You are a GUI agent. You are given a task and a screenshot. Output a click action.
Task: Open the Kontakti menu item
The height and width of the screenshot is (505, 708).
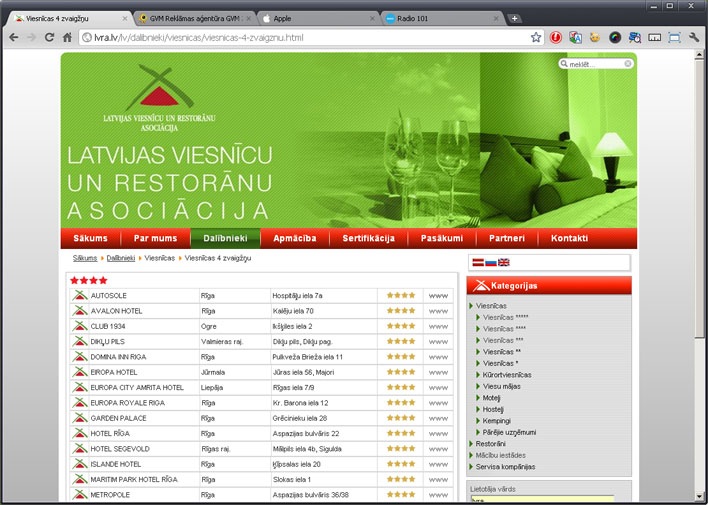coord(569,238)
